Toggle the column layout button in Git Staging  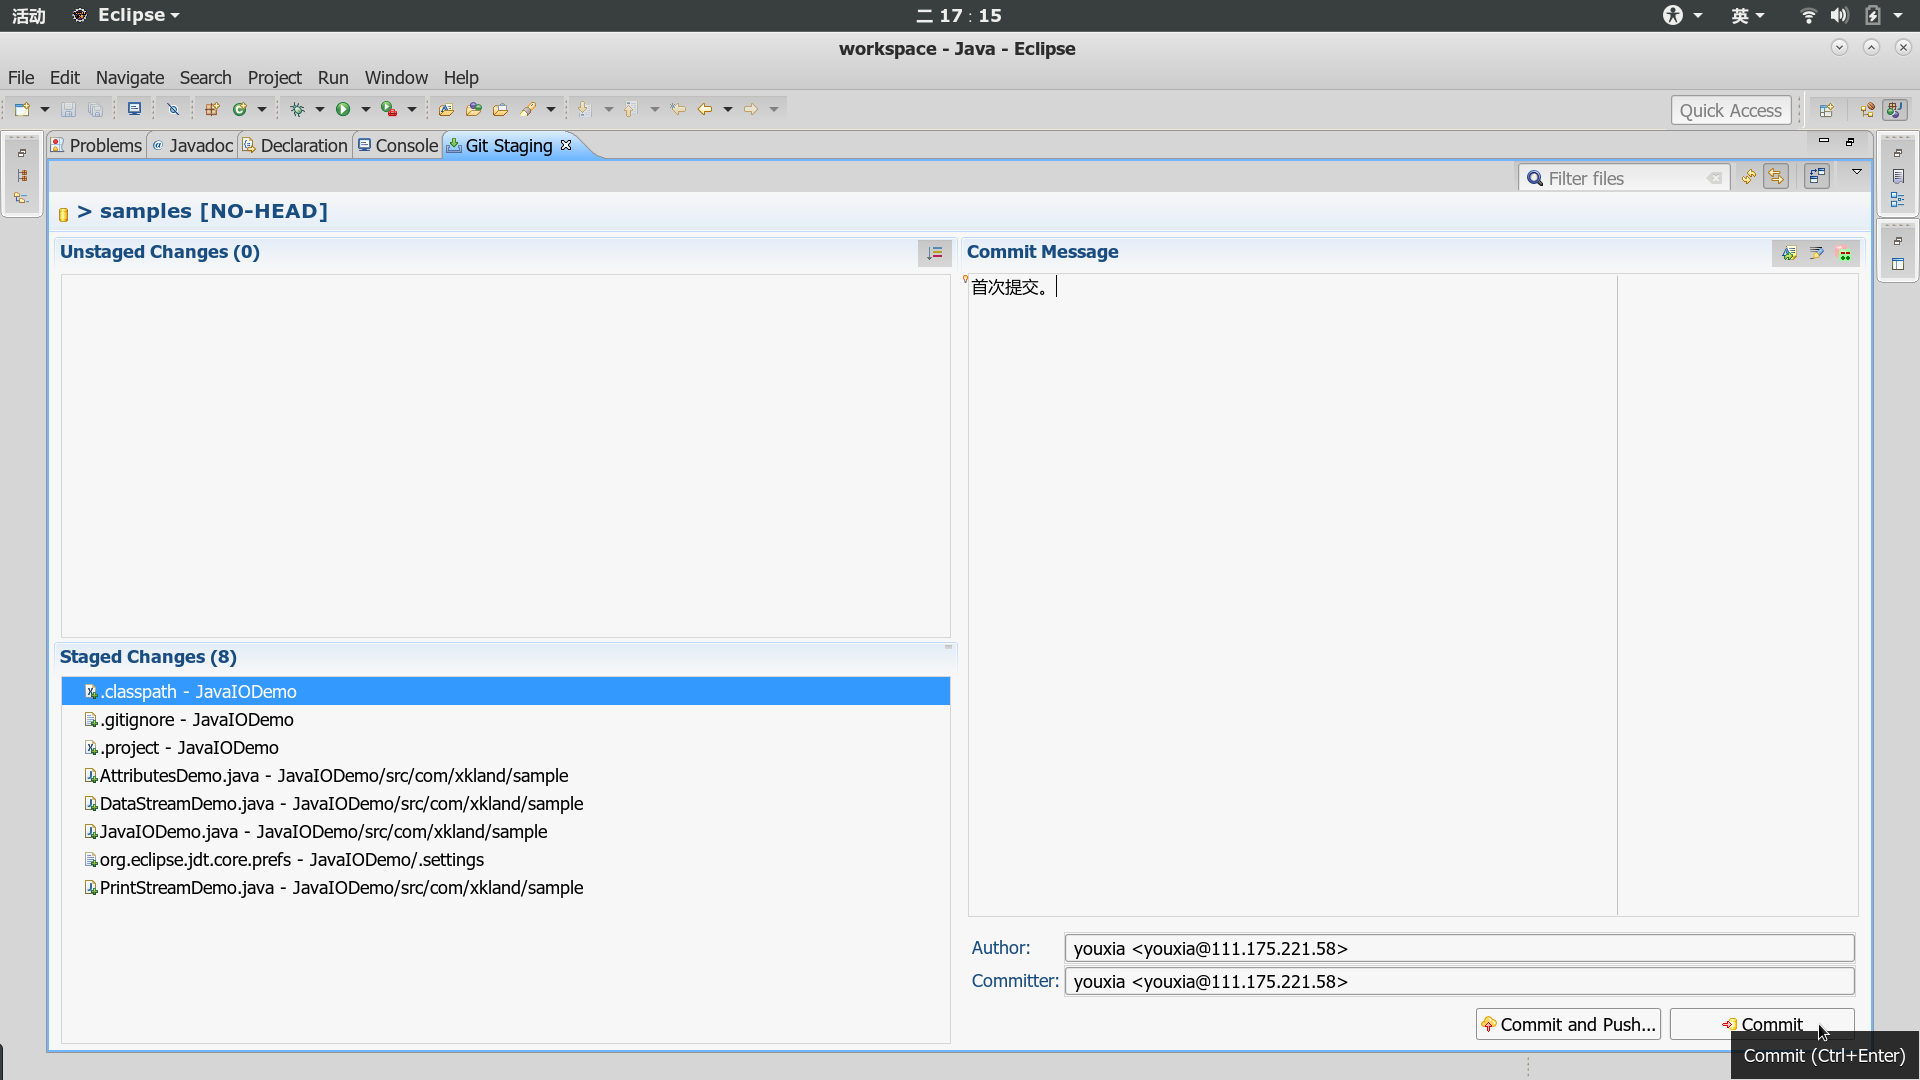(1817, 177)
